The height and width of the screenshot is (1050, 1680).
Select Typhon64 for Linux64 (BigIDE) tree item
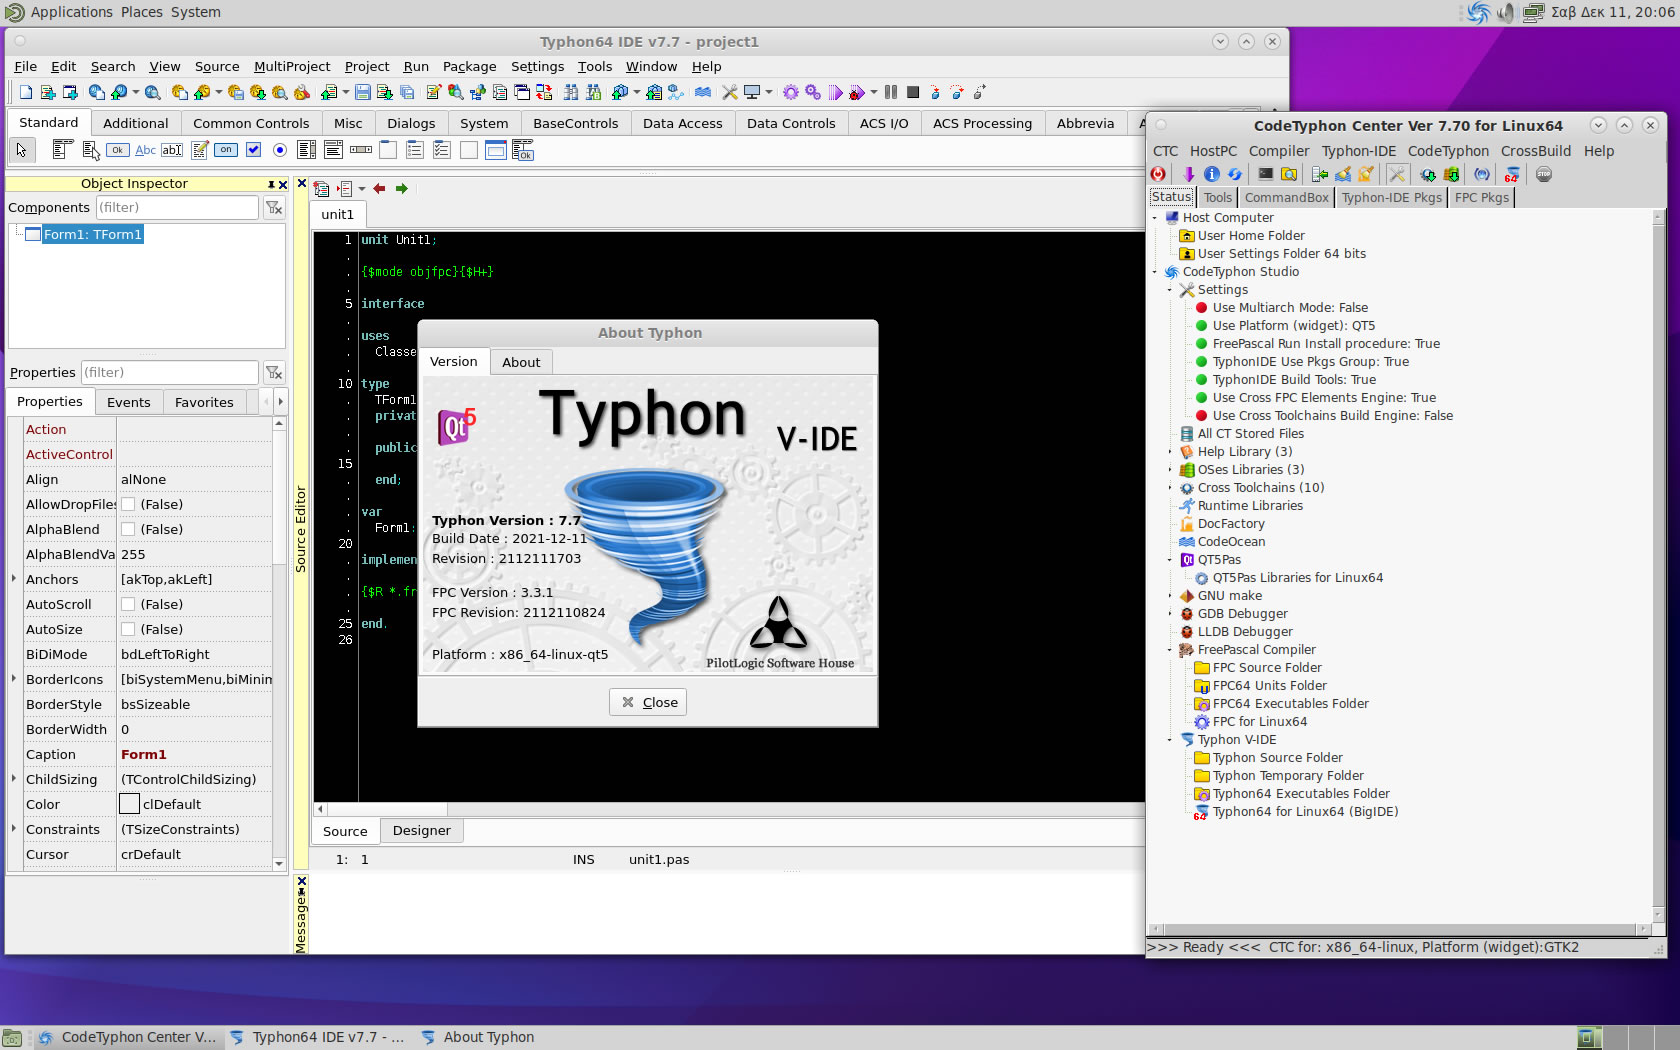click(1305, 812)
